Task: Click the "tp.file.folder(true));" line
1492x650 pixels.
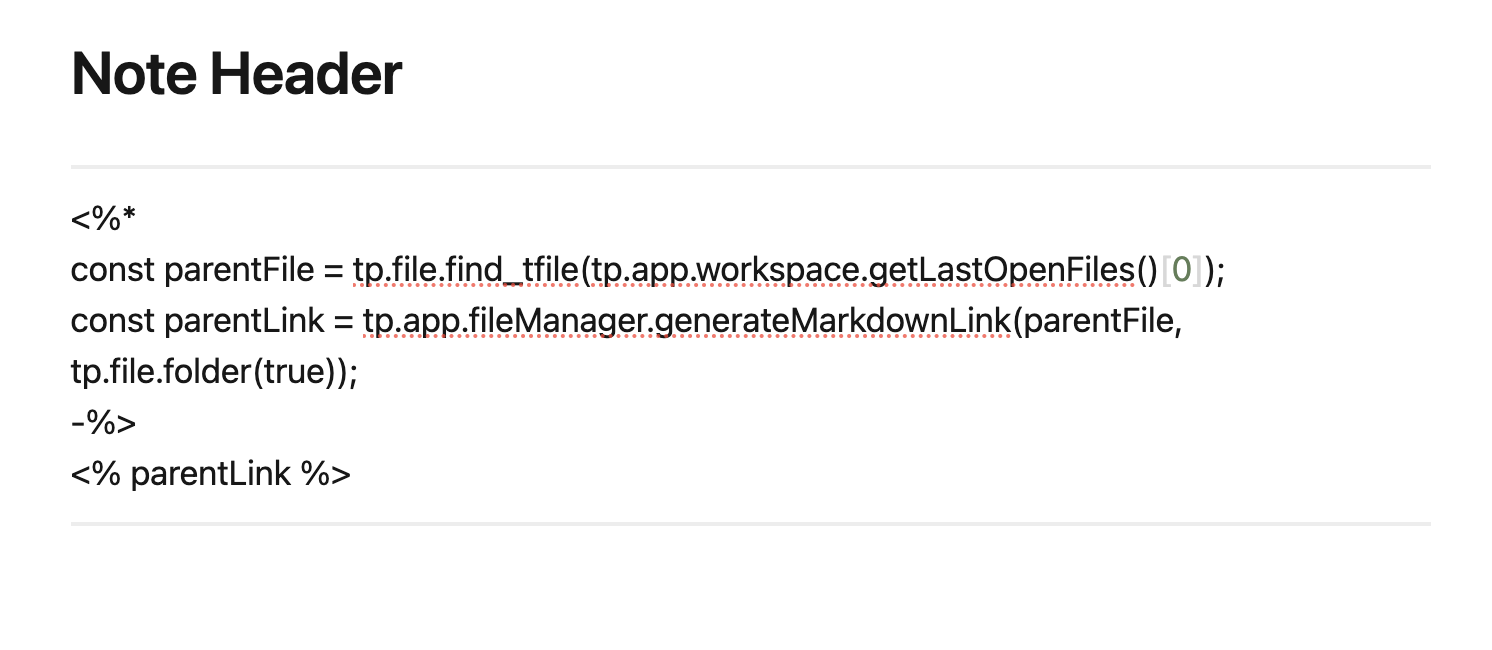Action: point(214,373)
